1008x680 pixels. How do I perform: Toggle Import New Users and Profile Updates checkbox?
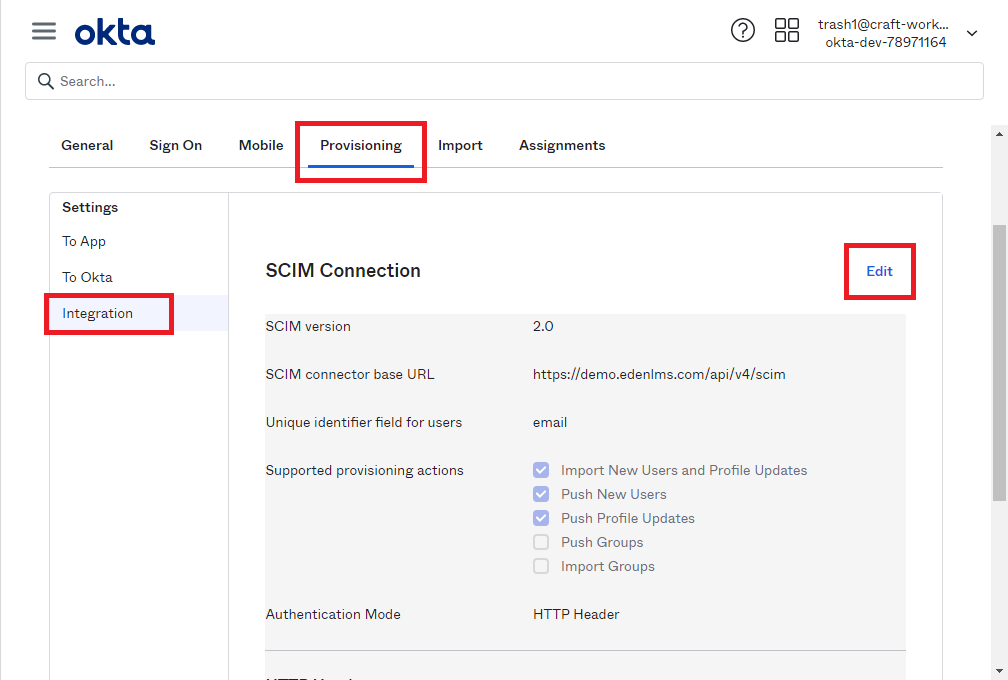coord(541,470)
